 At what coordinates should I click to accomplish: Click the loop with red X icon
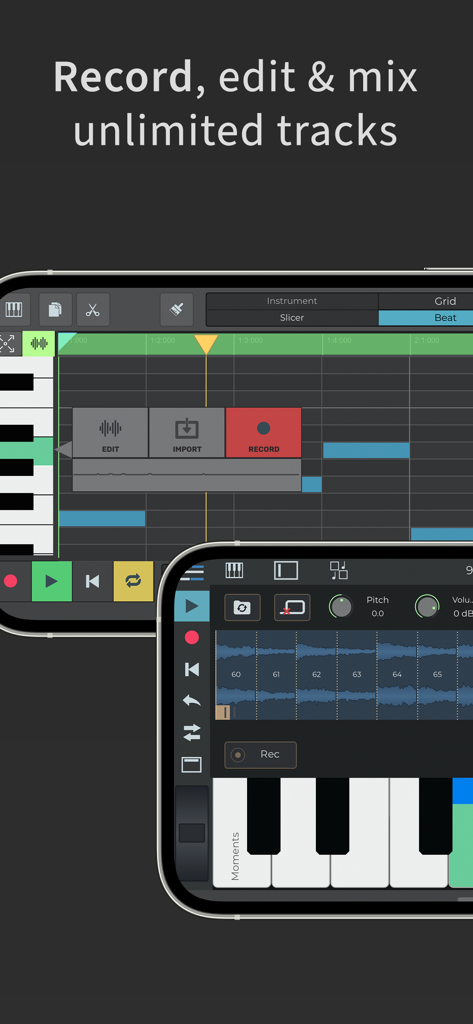point(292,607)
